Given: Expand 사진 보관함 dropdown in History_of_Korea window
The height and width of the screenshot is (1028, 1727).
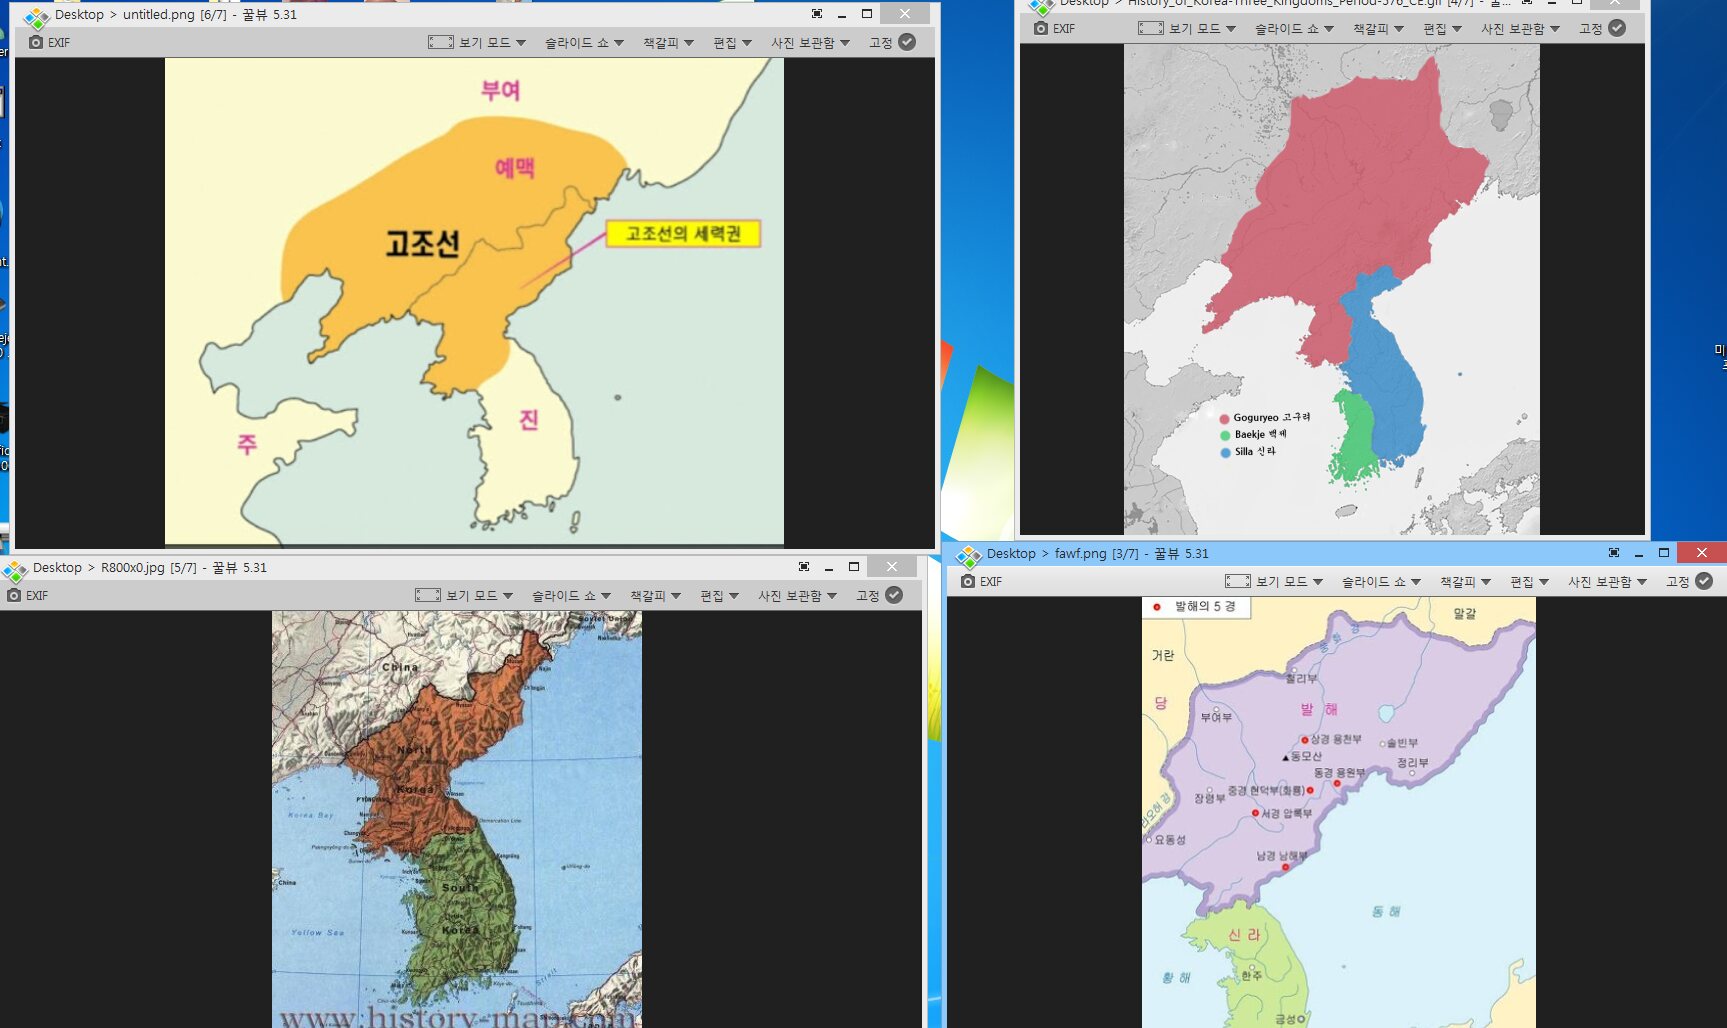Looking at the screenshot, I should point(1520,29).
